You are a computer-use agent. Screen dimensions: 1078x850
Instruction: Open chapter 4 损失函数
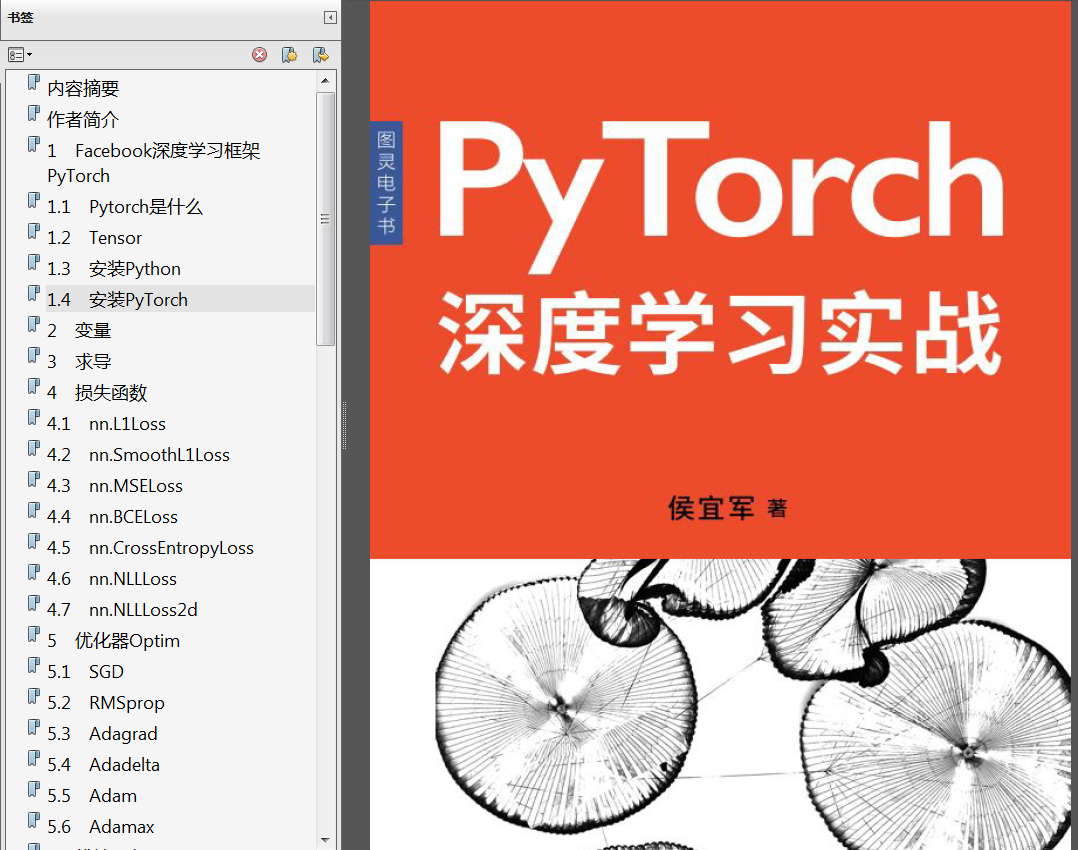[97, 393]
